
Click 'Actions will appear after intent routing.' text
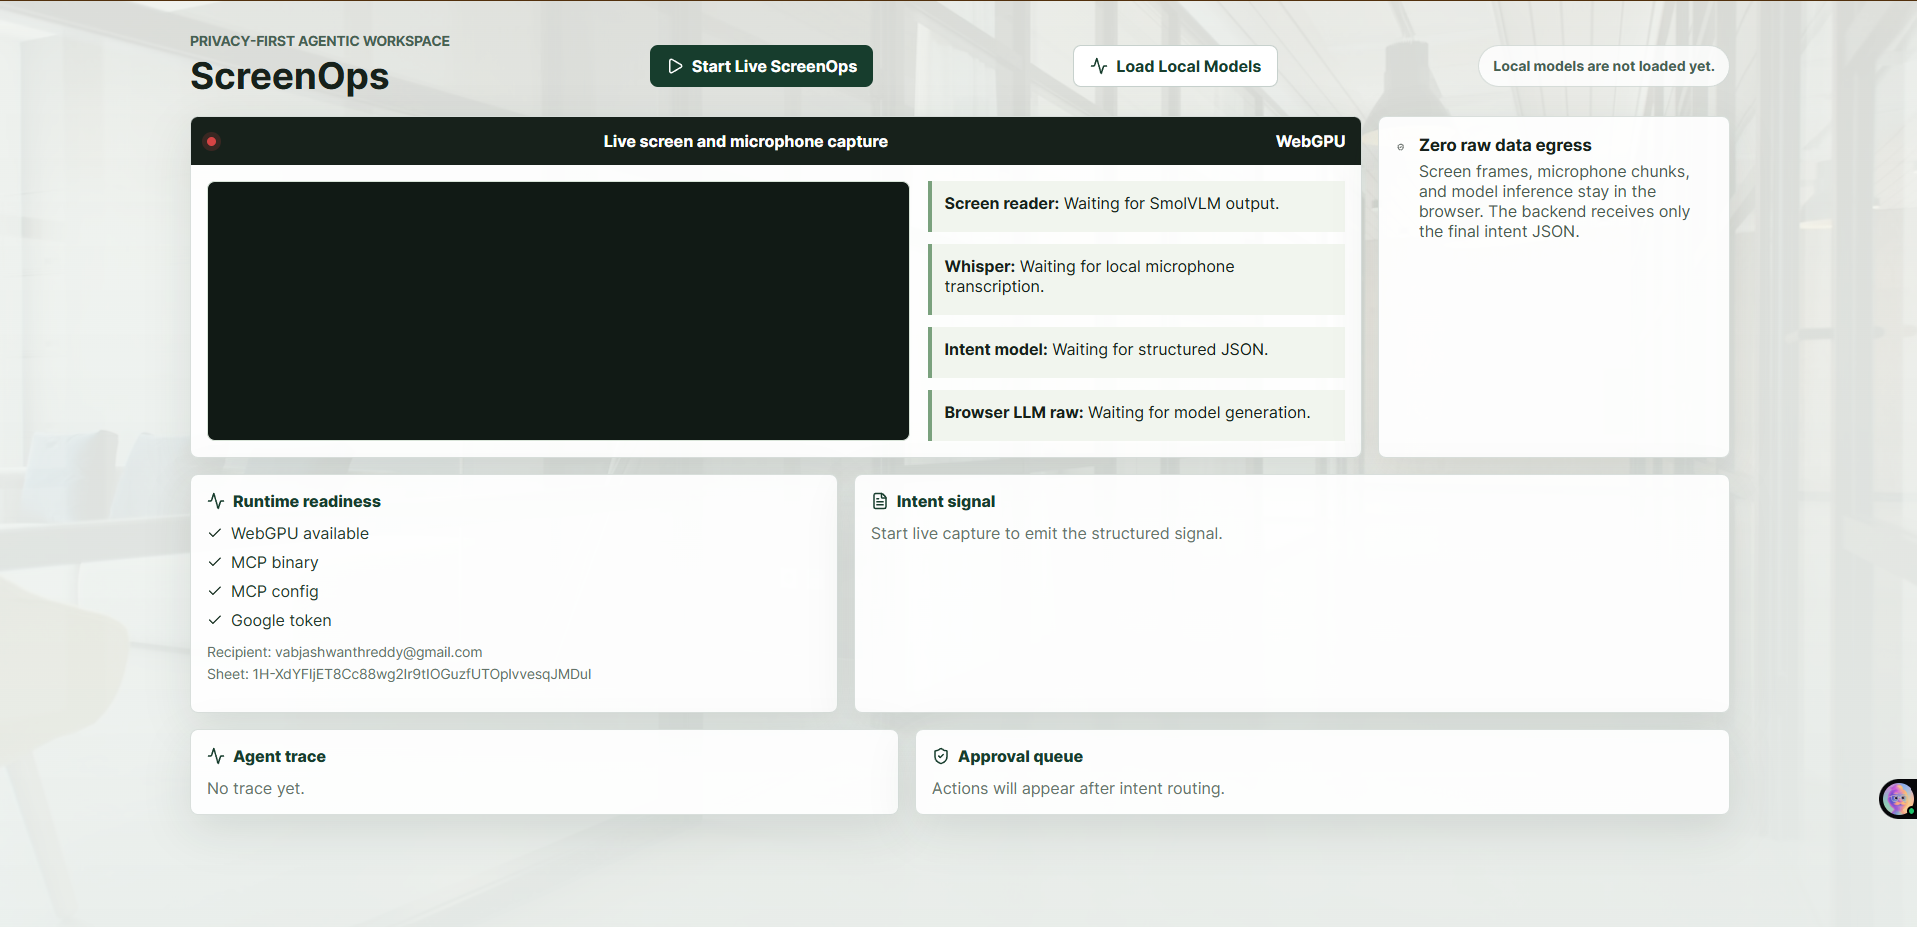pos(1078,788)
